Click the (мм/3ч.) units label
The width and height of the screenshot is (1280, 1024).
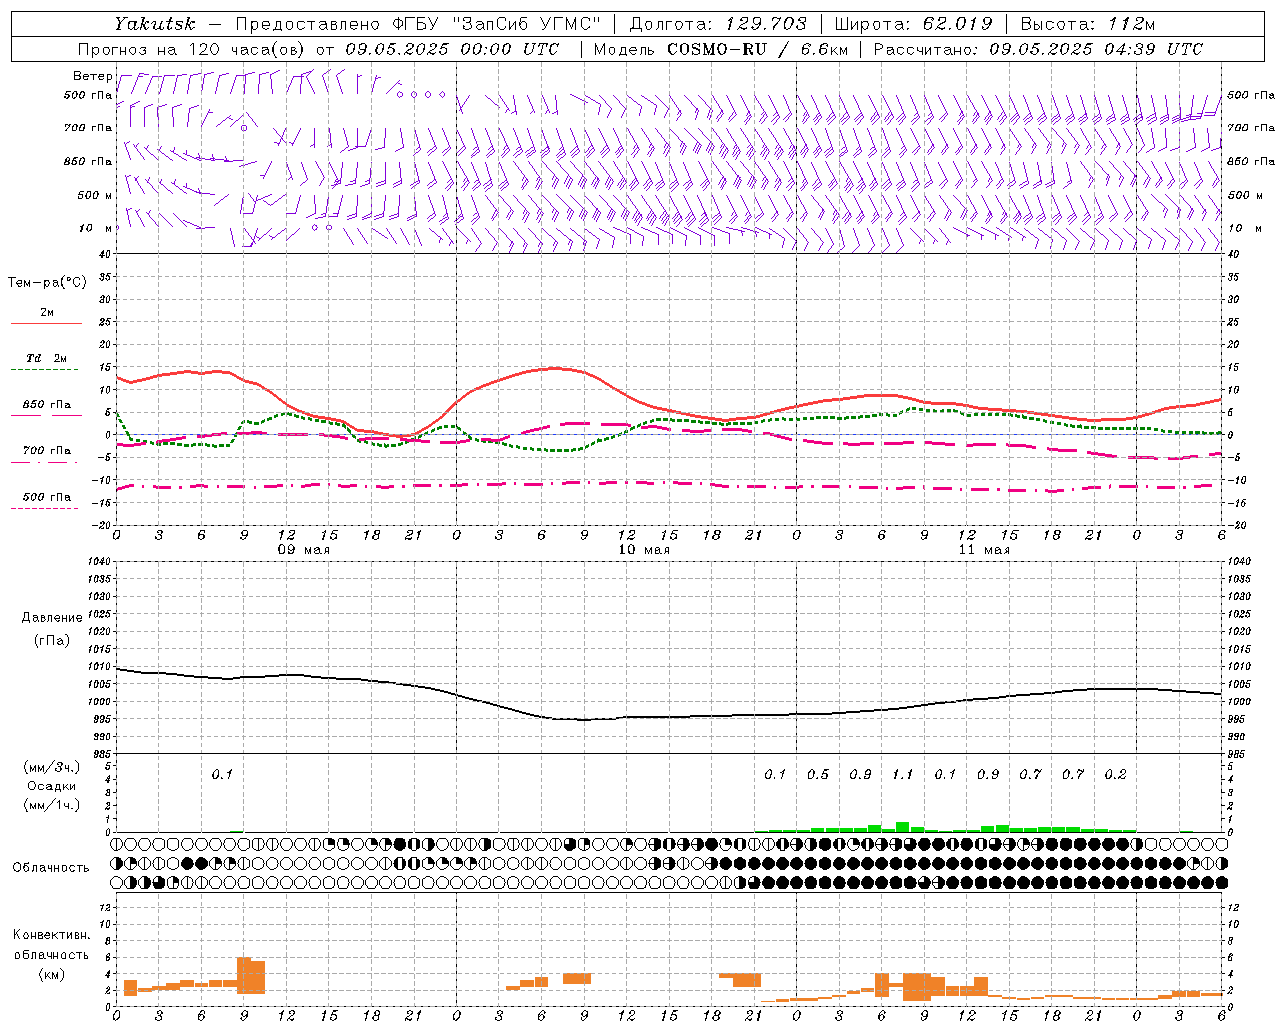tap(52, 767)
